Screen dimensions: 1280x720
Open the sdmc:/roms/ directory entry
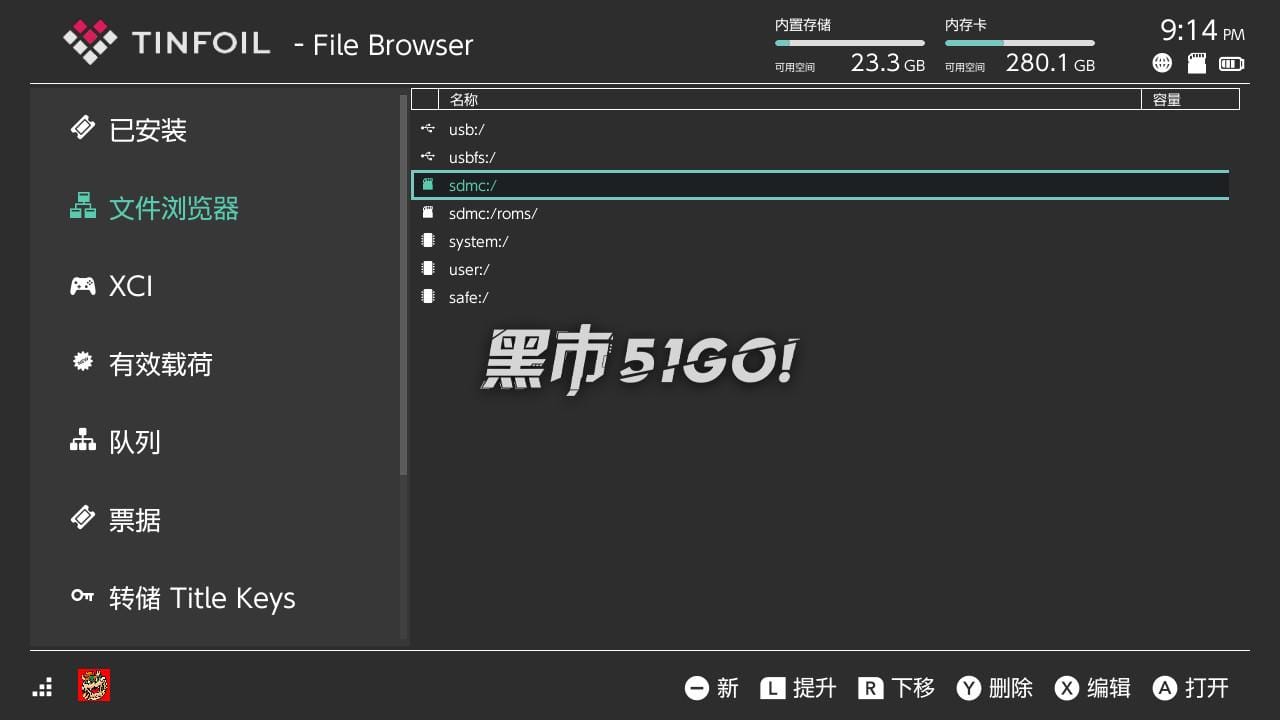coord(493,213)
